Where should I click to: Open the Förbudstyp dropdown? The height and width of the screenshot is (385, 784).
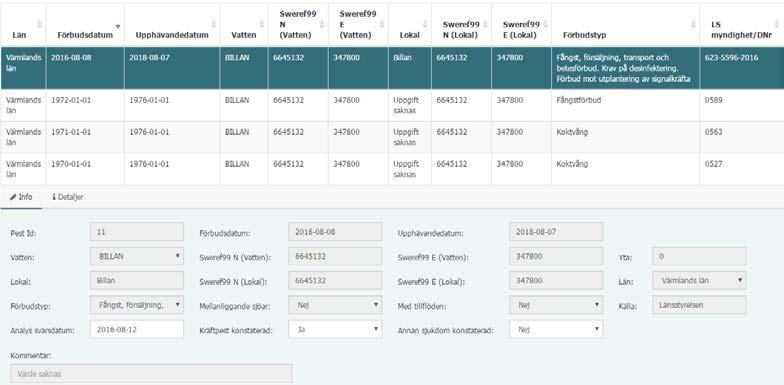[x=137, y=304]
